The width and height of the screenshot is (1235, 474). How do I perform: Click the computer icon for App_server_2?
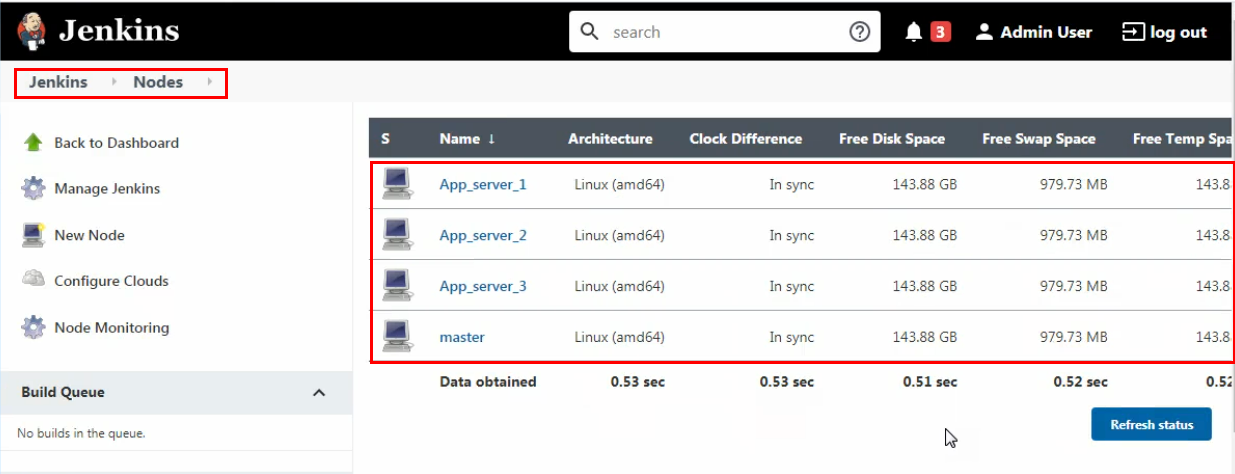click(398, 235)
